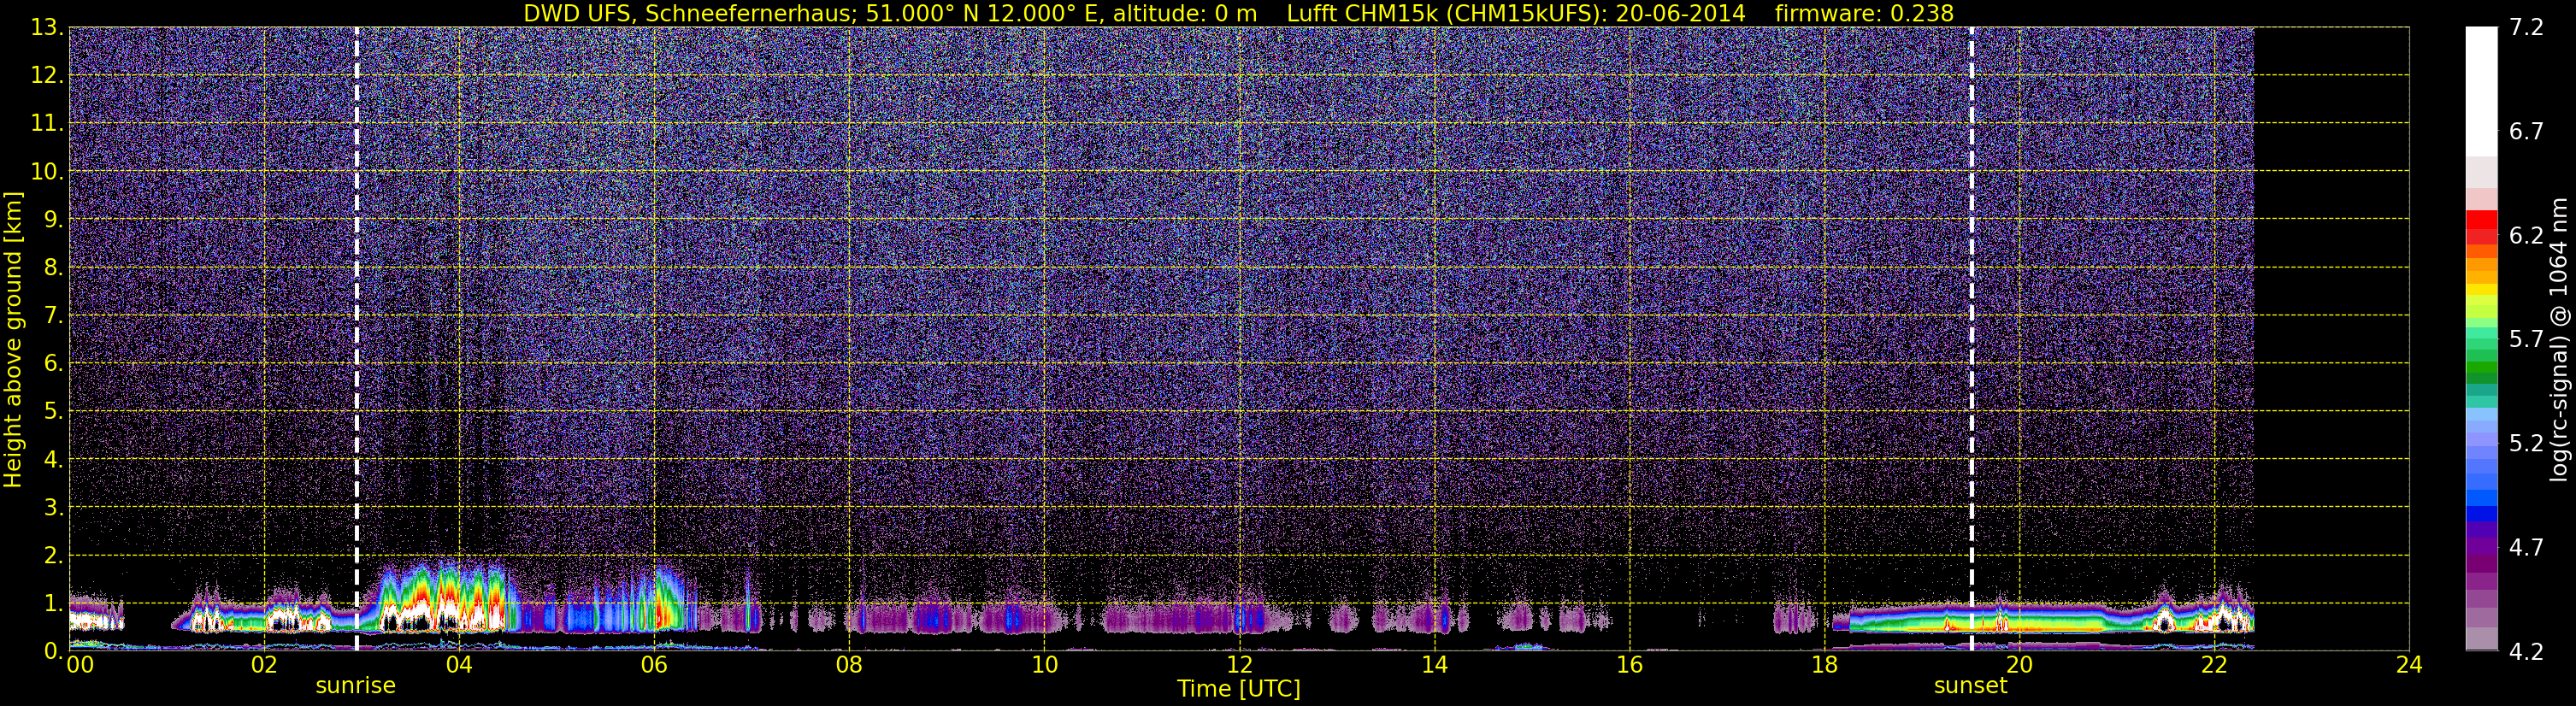The image size is (2576, 706).
Task: Click the time axis tick '16'
Action: click(1629, 665)
